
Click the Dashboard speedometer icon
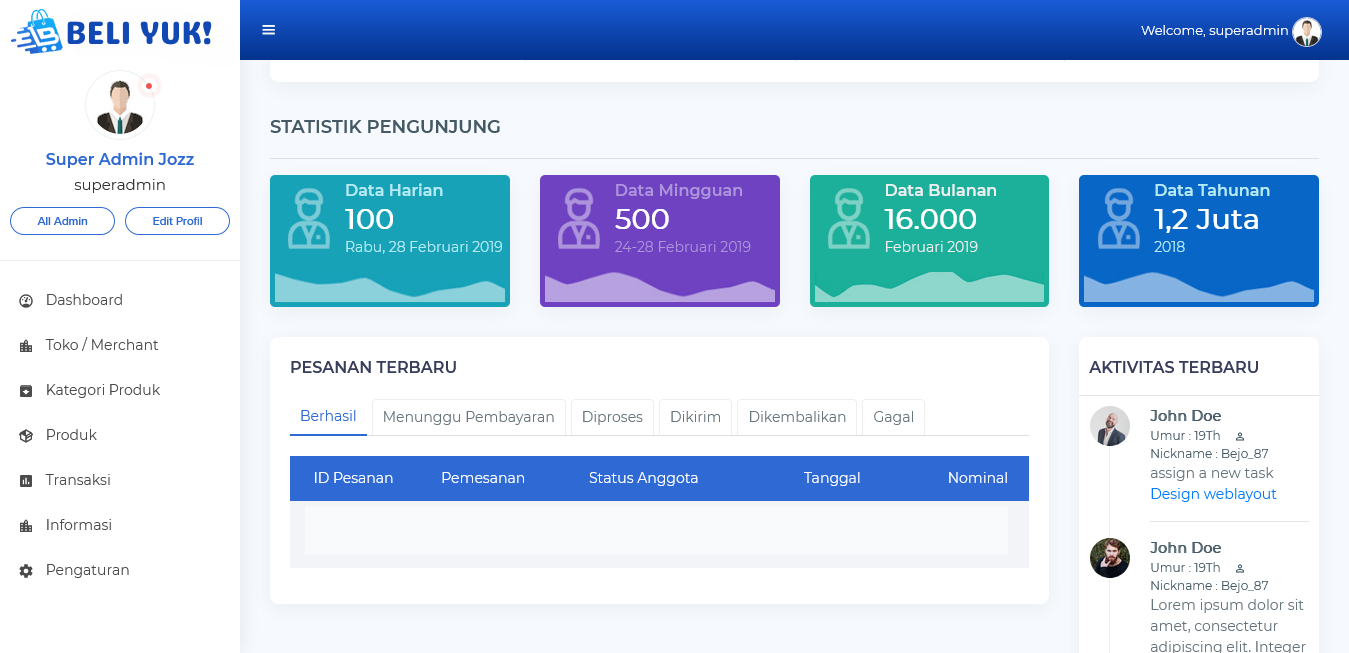pos(26,300)
